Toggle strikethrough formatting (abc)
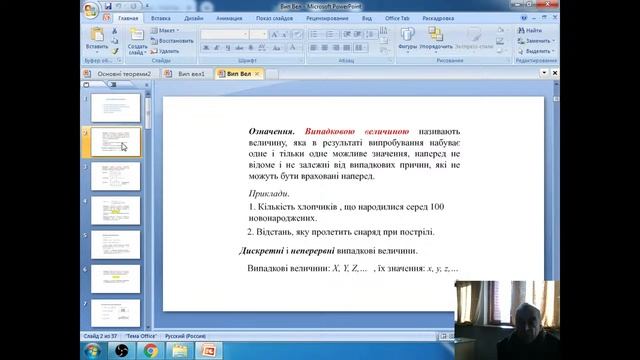Viewport: 640px width, 360px height. pyautogui.click(x=239, y=48)
